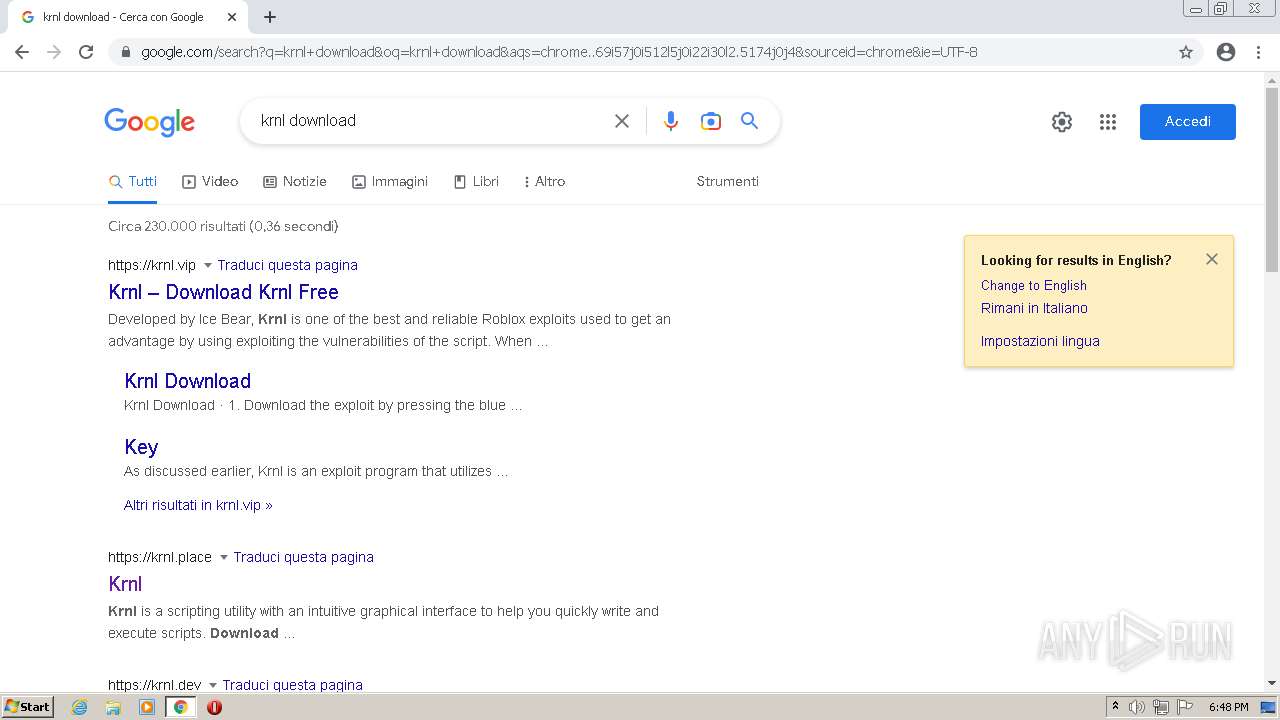Dismiss the English results language popup
The width and height of the screenshot is (1280, 720).
pos(1212,259)
